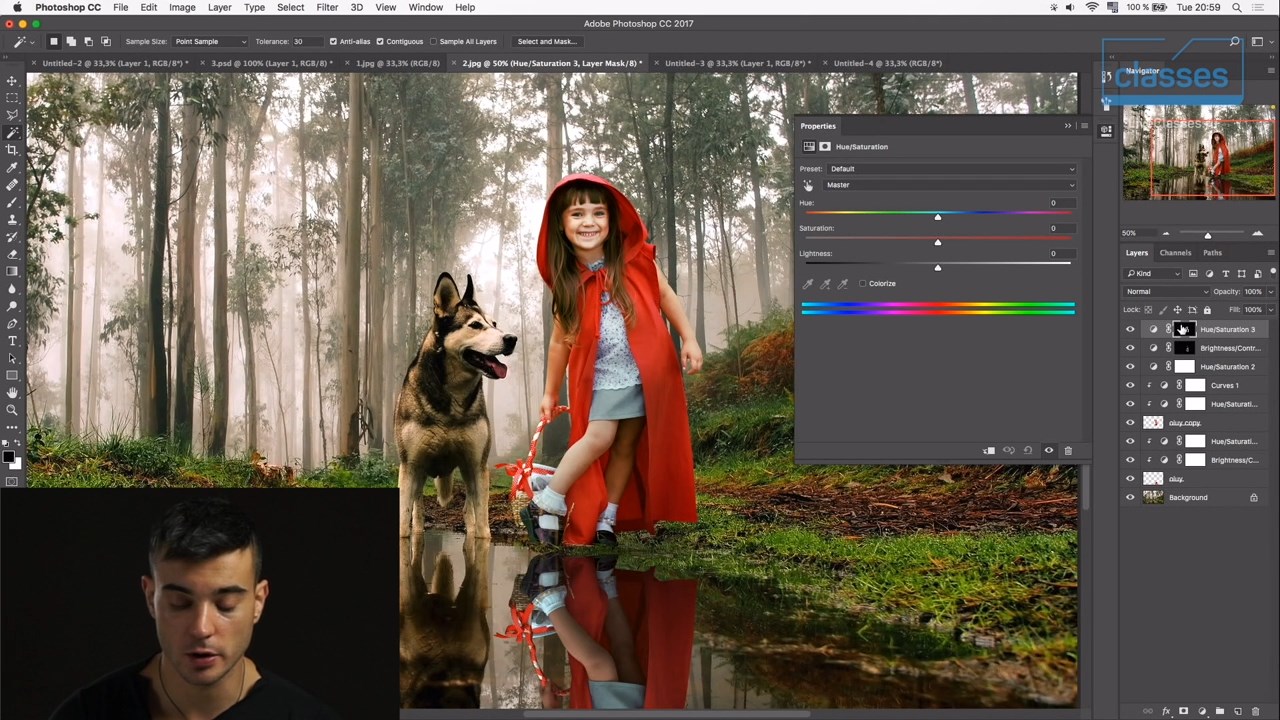Delete adjustment layer via Properties trash icon
Image resolution: width=1280 pixels, height=720 pixels.
[x=1068, y=451]
